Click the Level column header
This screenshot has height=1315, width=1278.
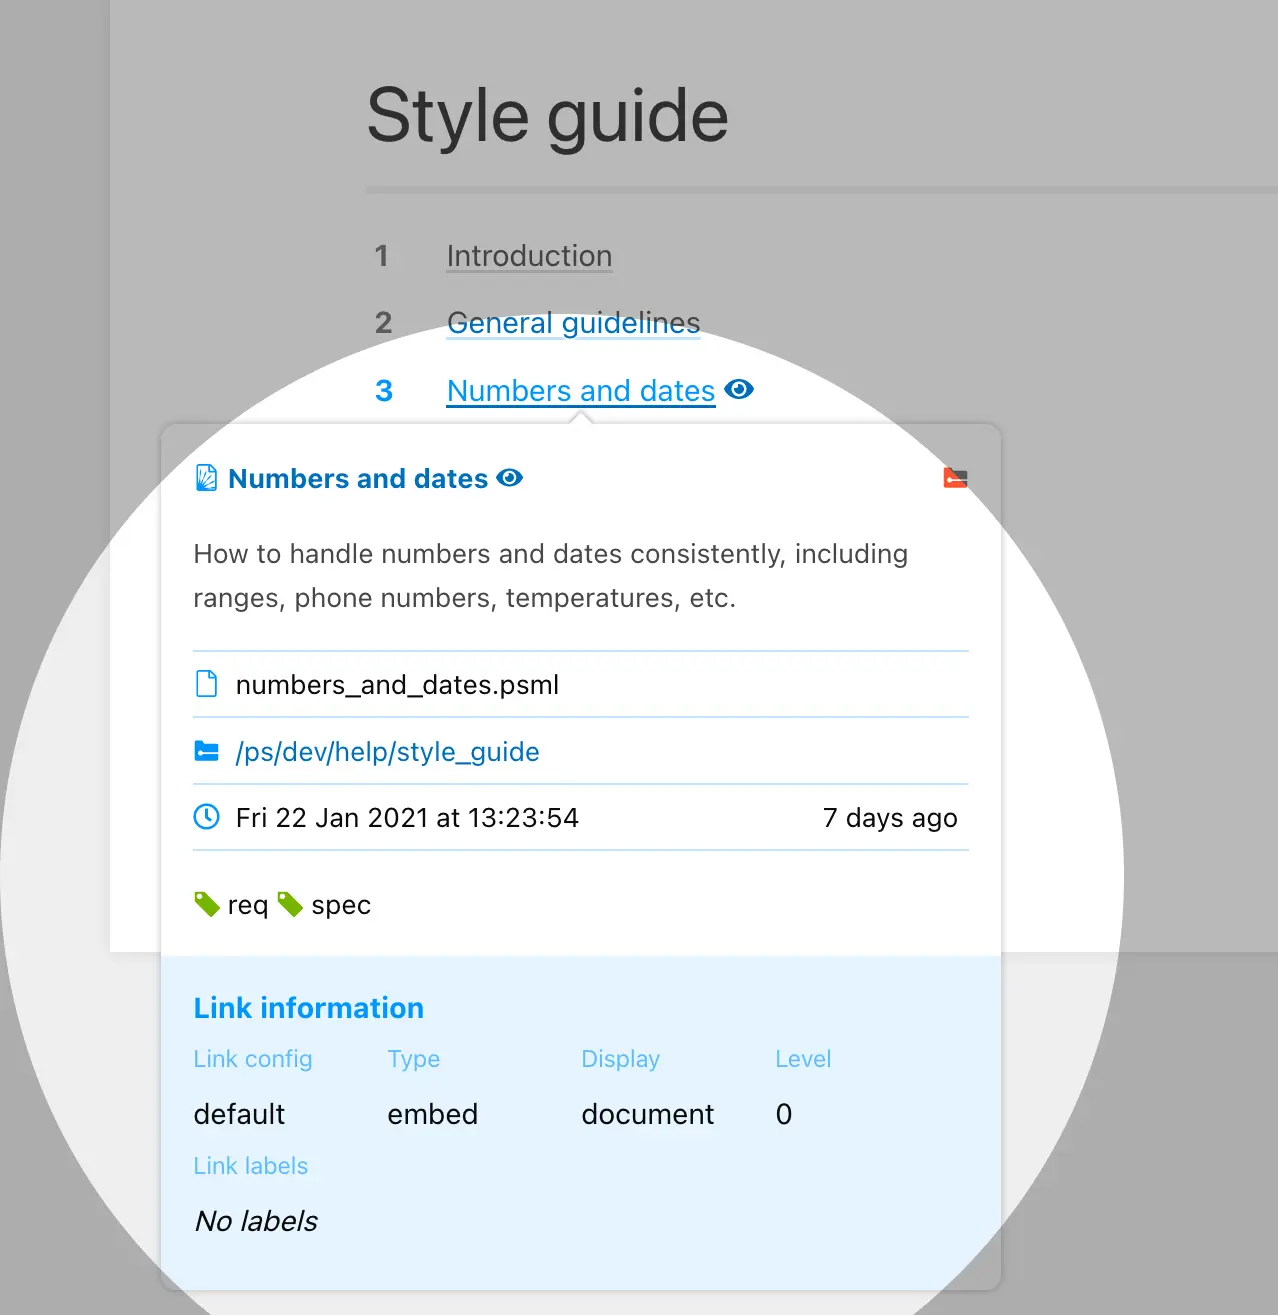pos(803,1059)
